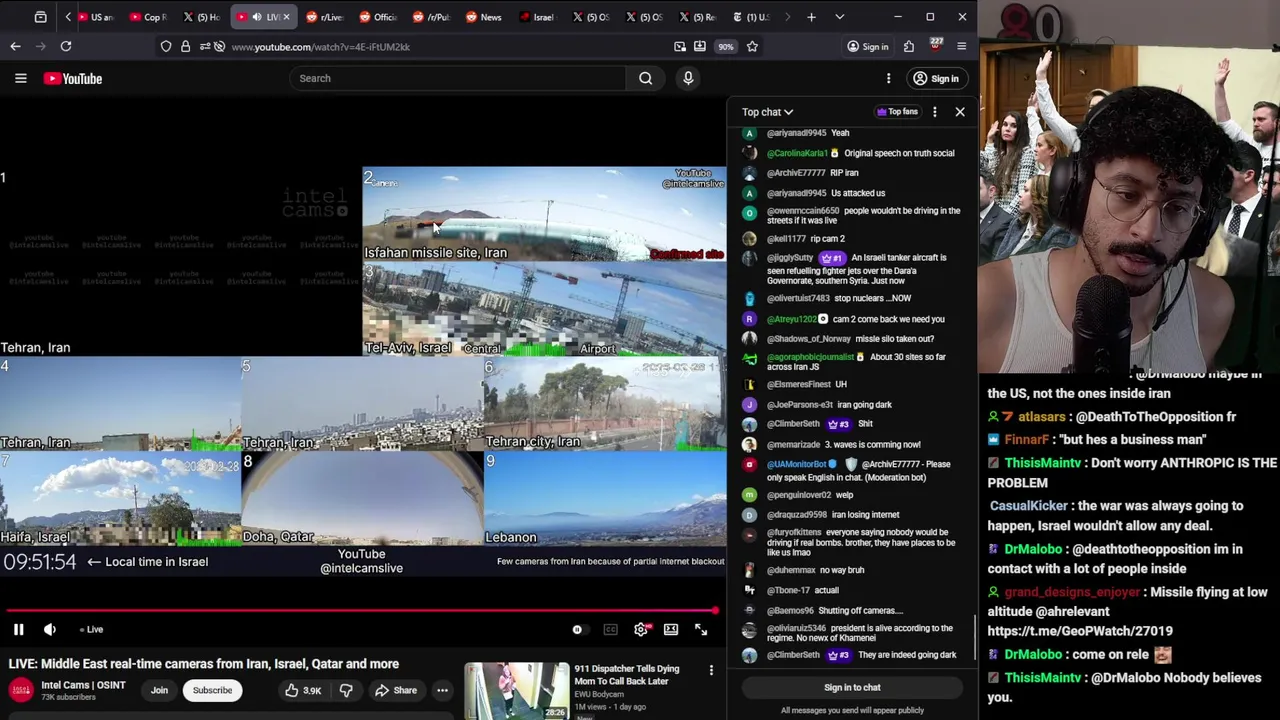
Task: Click the Subscribe button
Action: click(212, 690)
